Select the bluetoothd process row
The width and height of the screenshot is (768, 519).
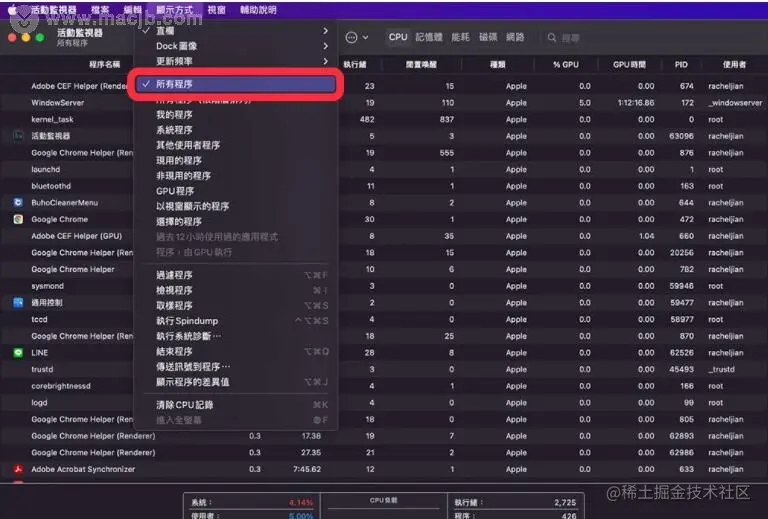coord(384,186)
